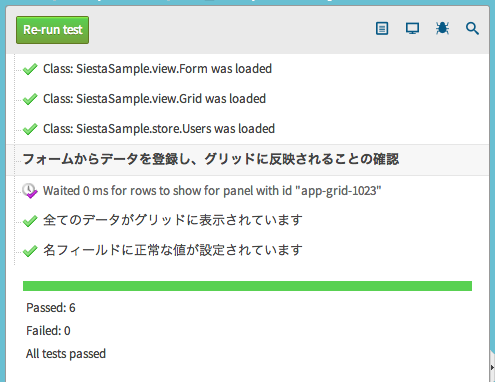Click the green test progress bar

pyautogui.click(x=247, y=286)
